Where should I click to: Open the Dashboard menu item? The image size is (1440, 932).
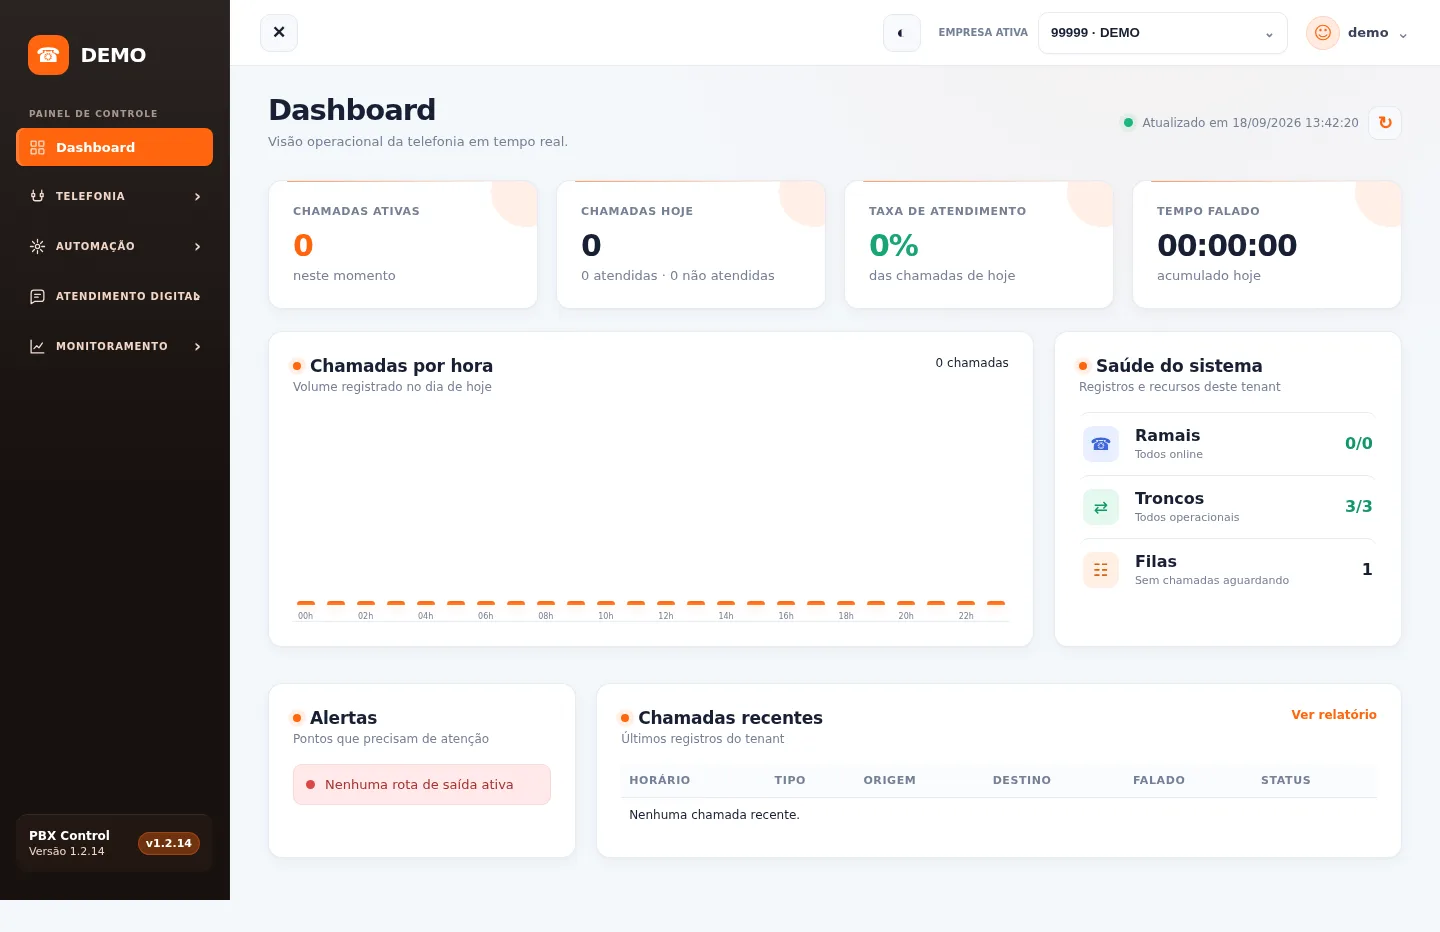(114, 147)
